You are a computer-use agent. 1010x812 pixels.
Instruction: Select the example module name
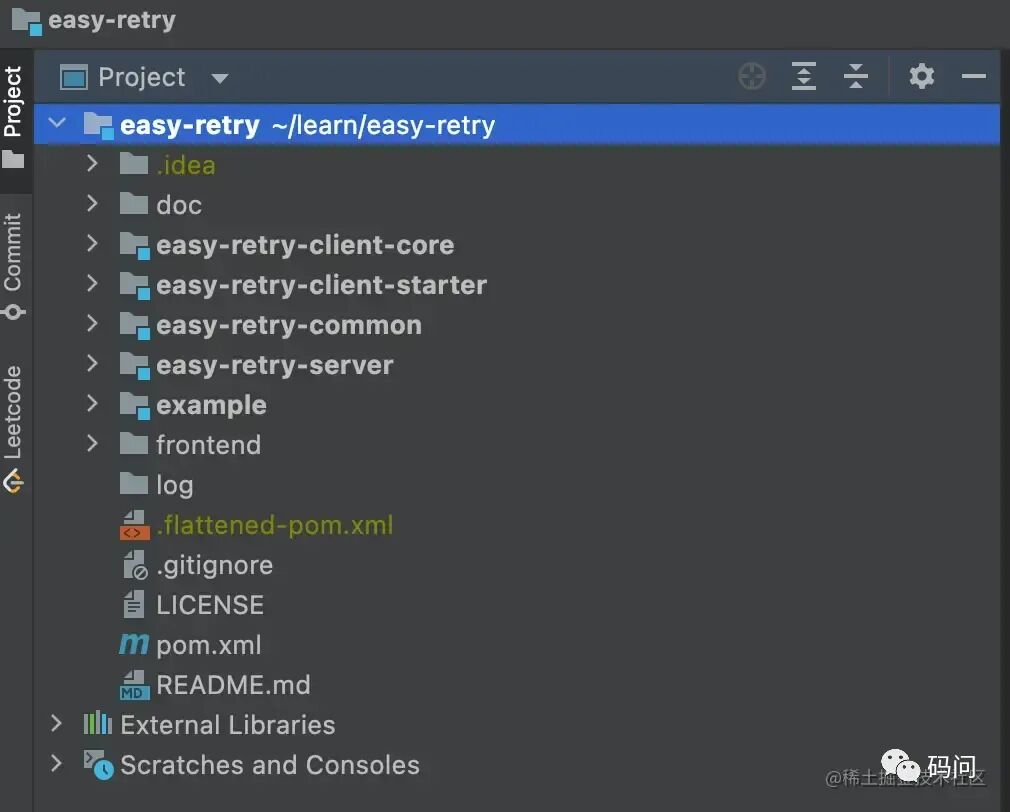click(x=211, y=406)
